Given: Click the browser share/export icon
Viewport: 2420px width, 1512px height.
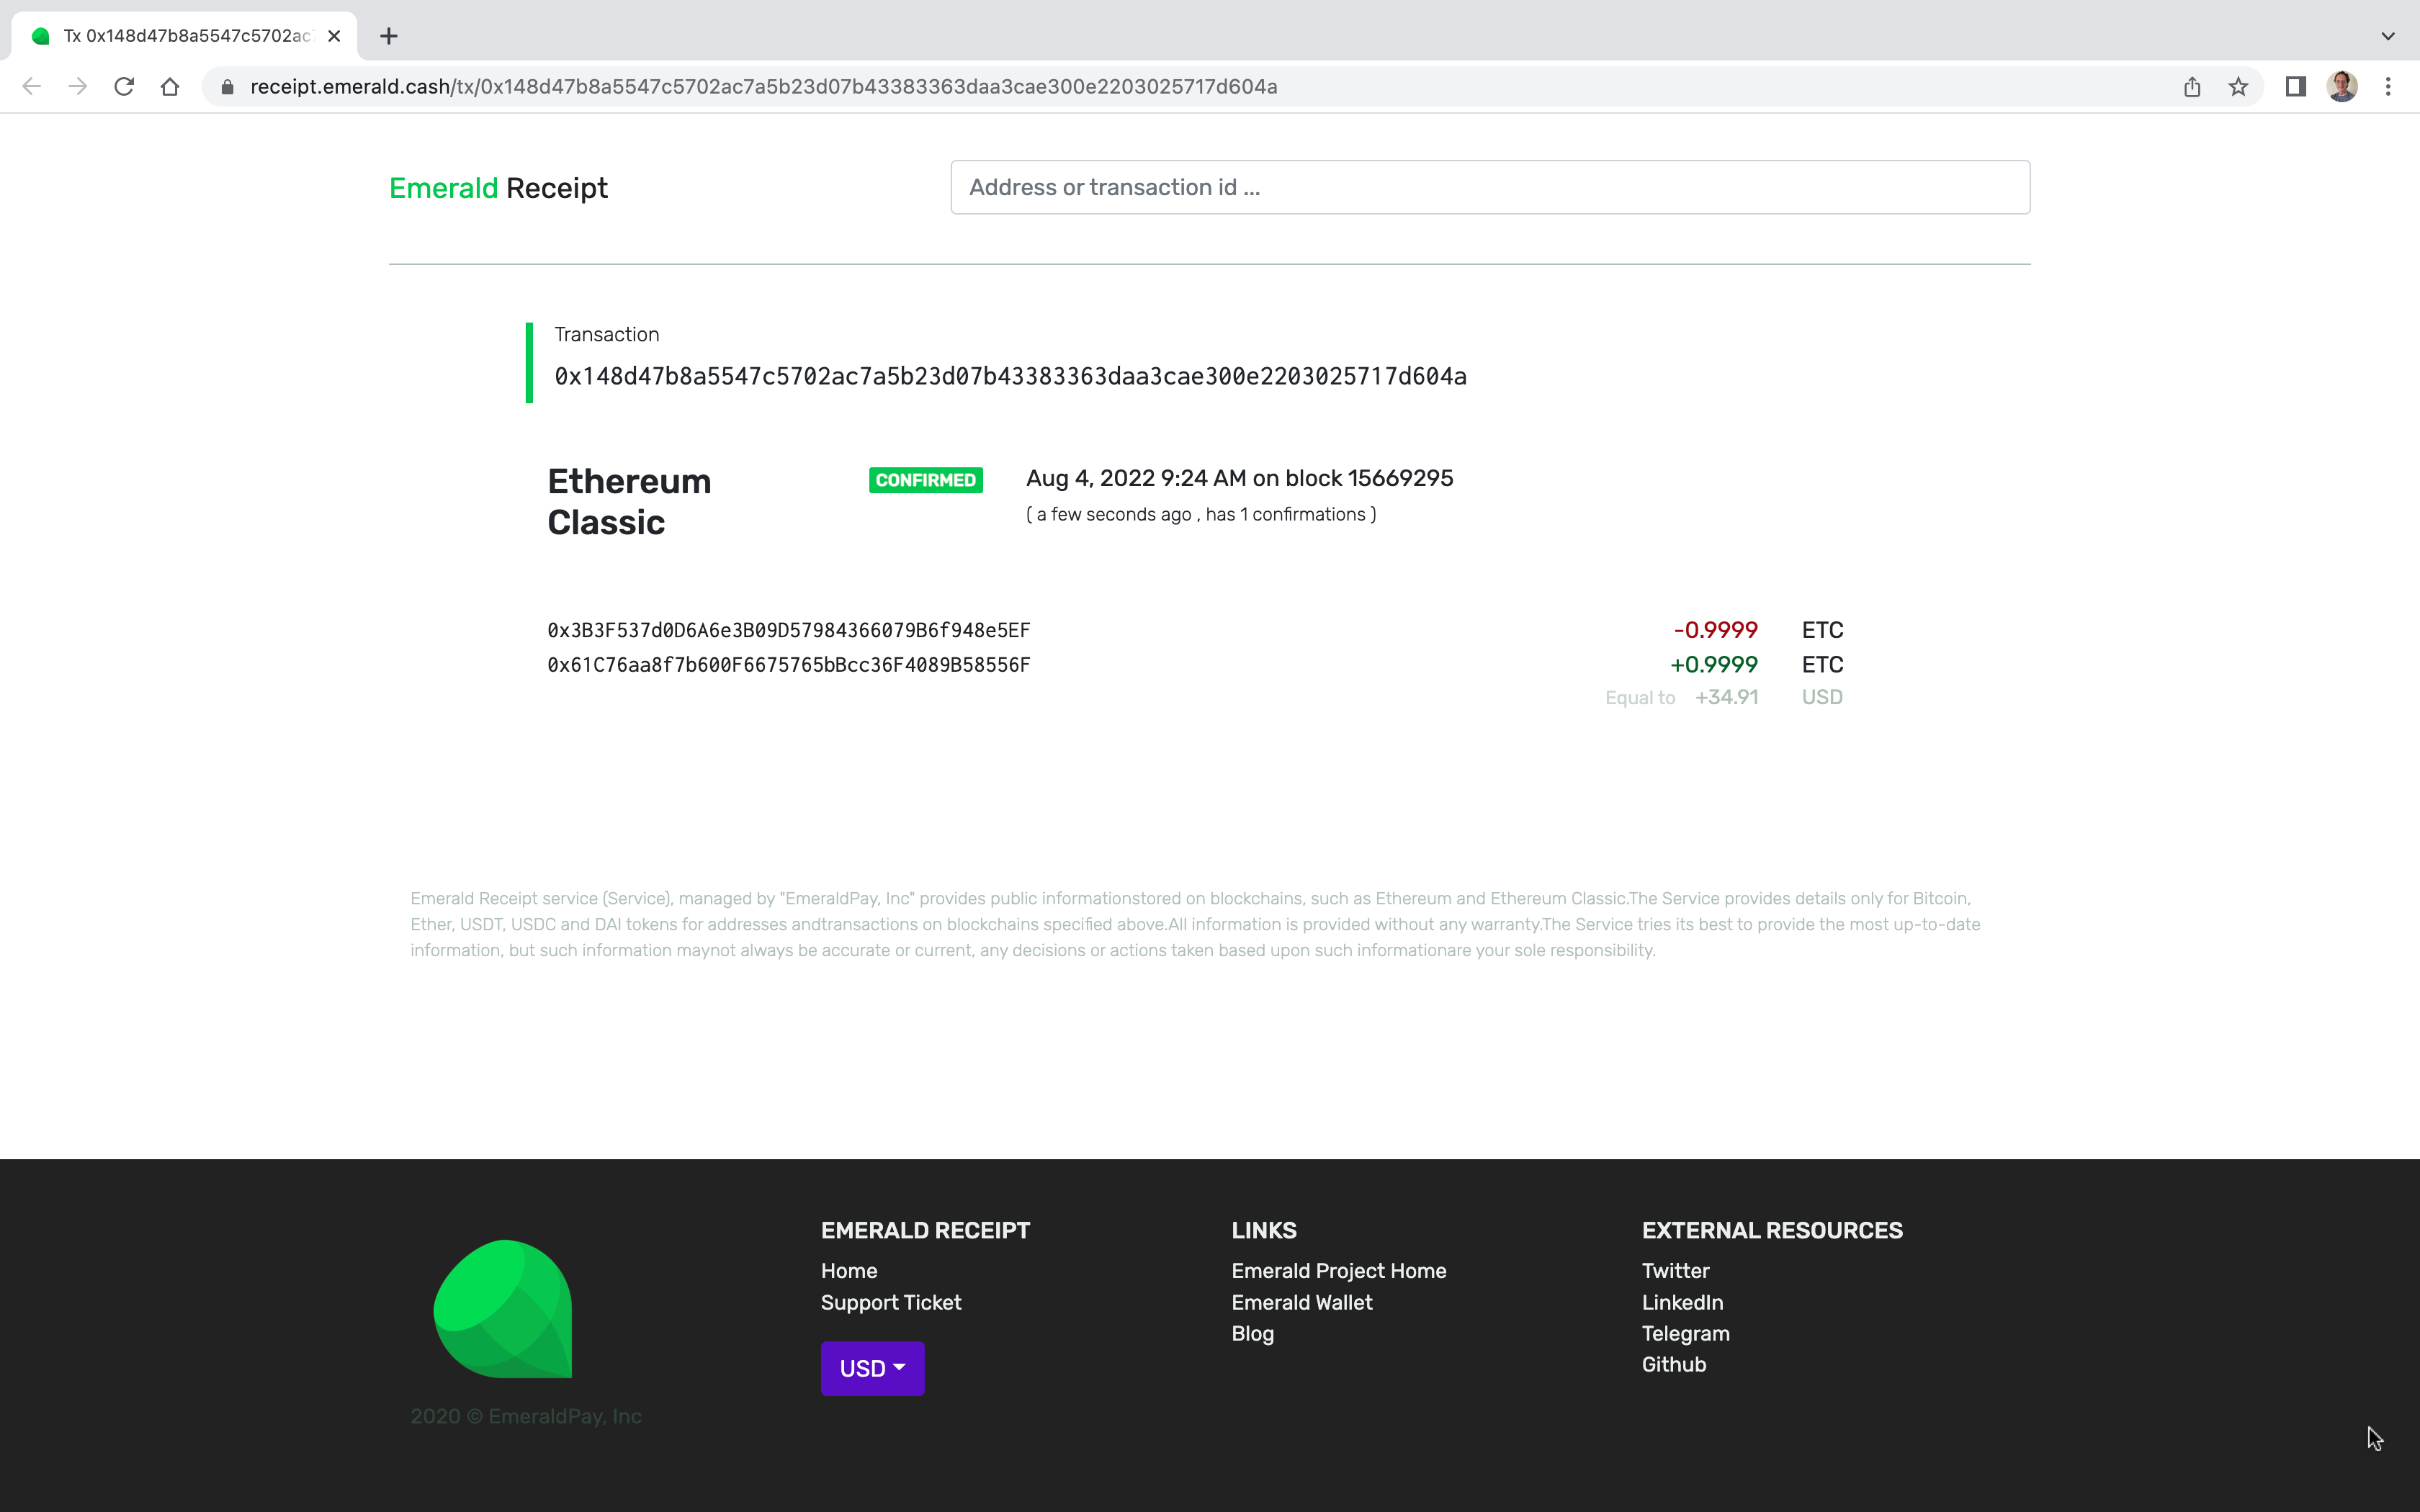Looking at the screenshot, I should tap(2192, 86).
